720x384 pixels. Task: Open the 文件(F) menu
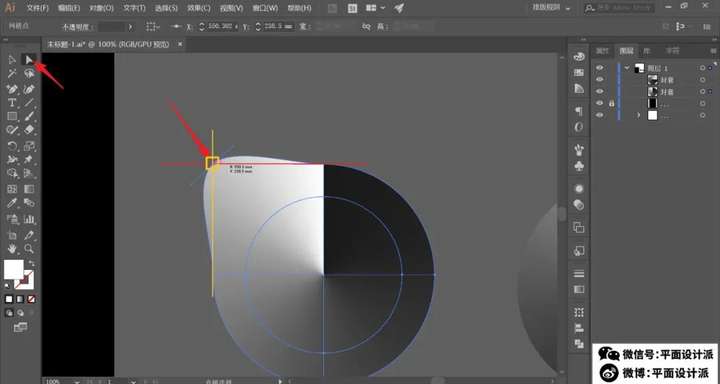tap(38, 8)
